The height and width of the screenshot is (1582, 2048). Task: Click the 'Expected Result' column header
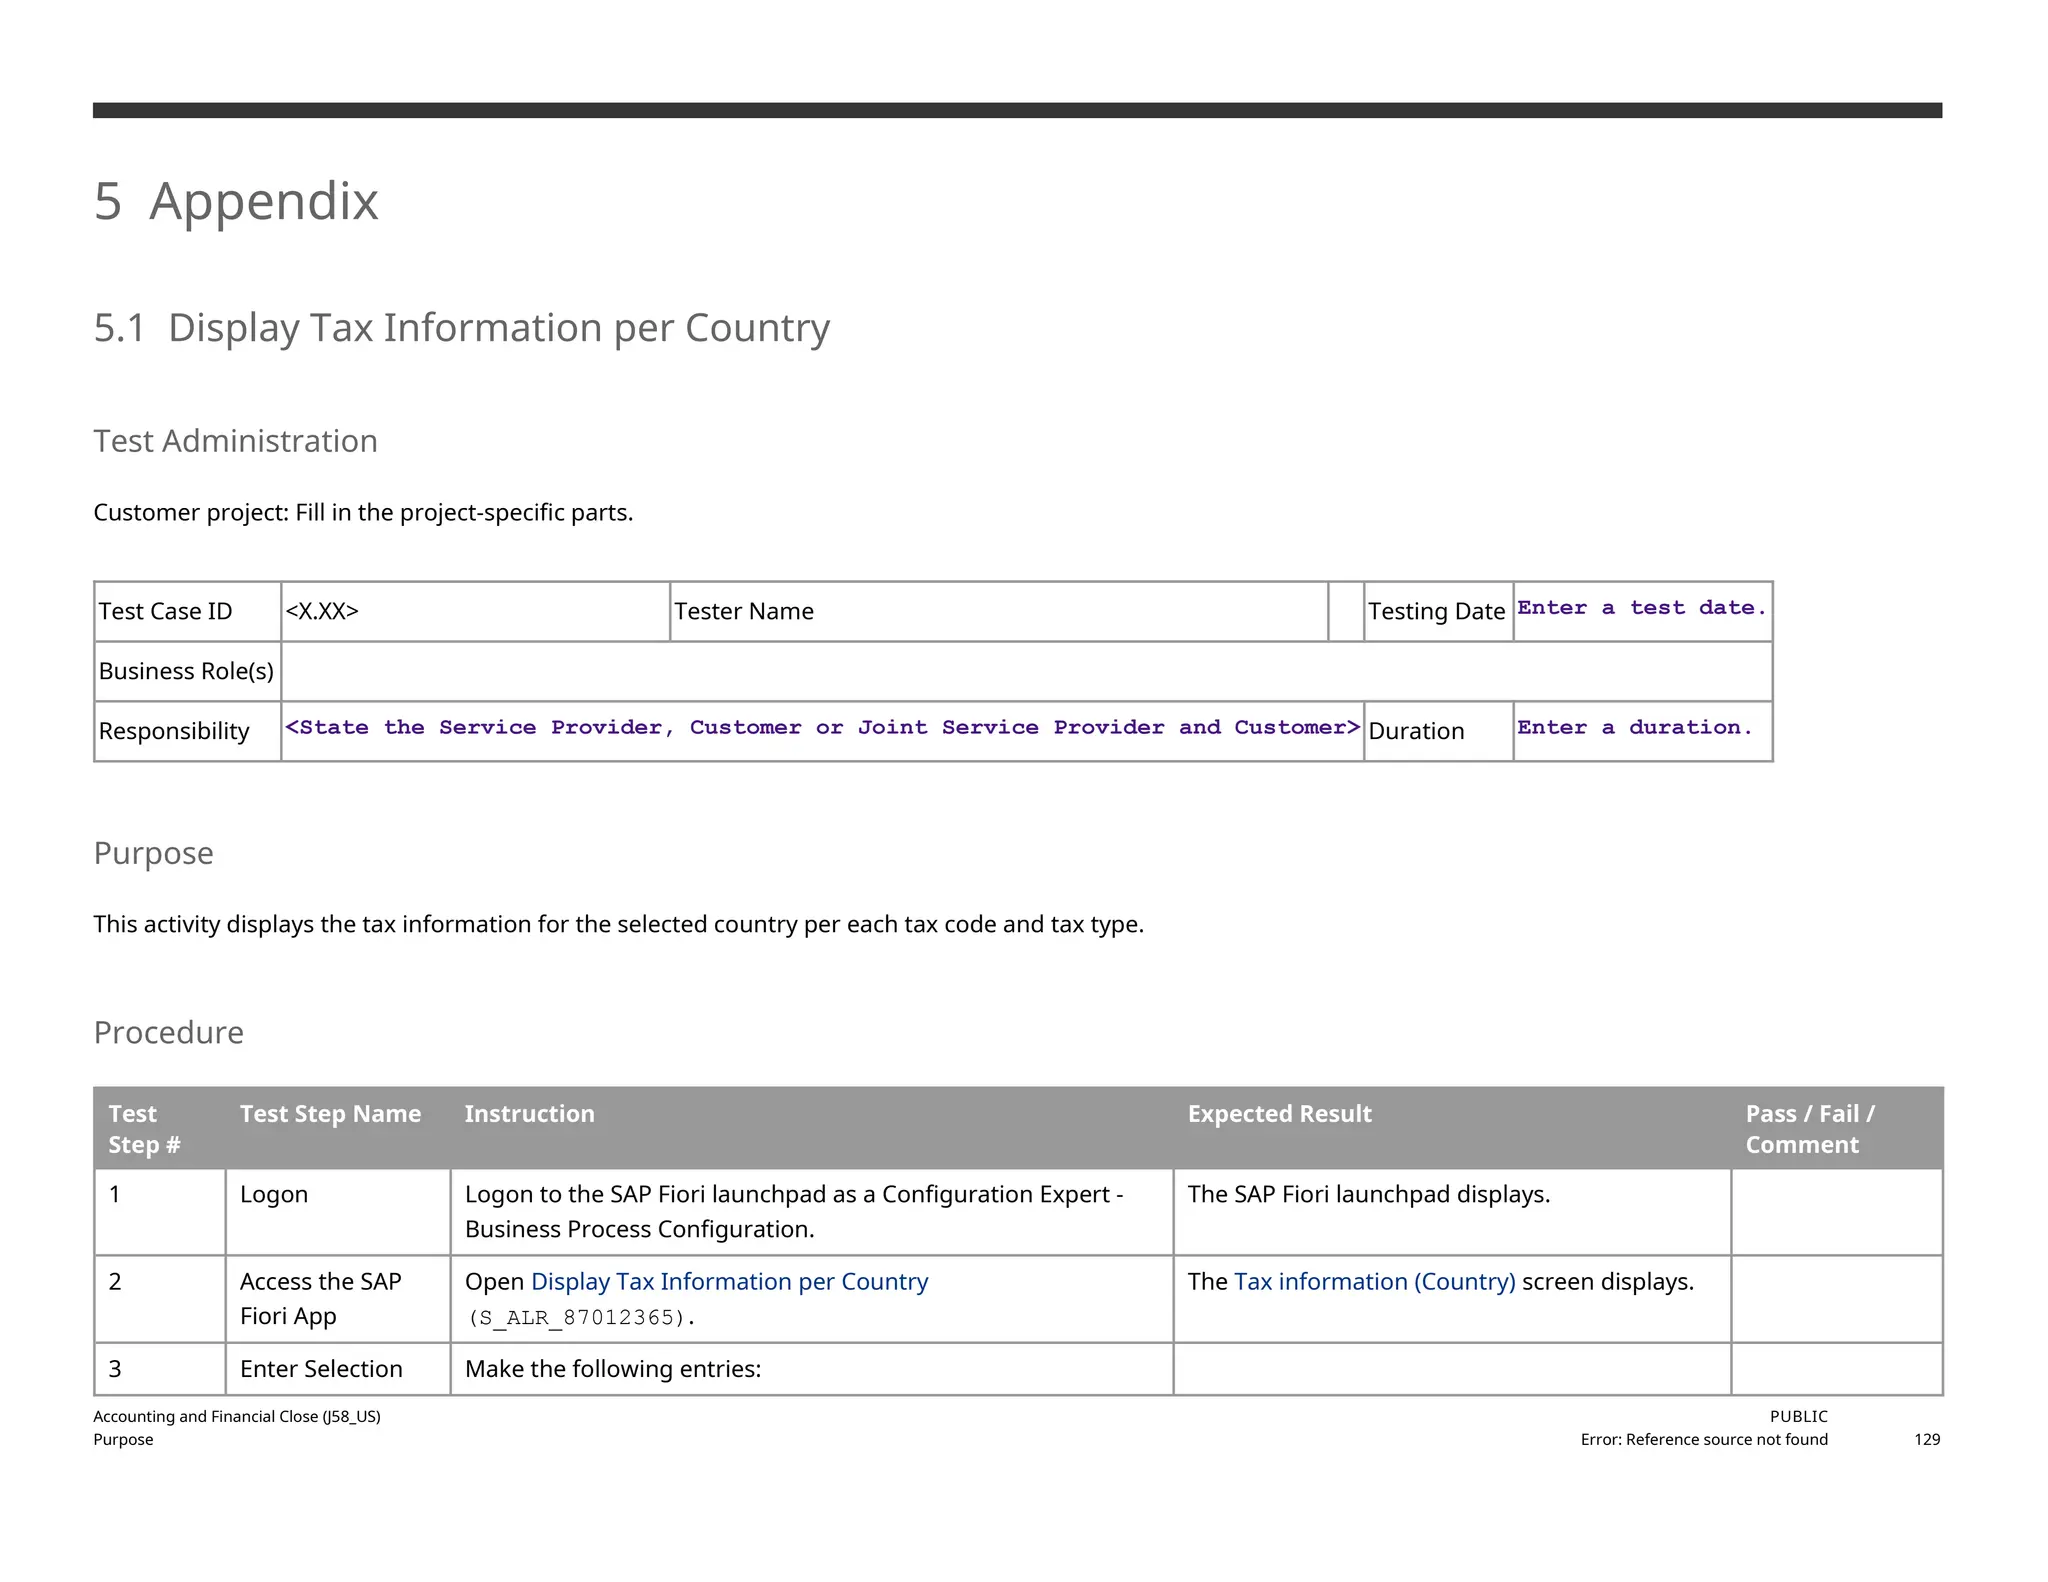1453,1129
